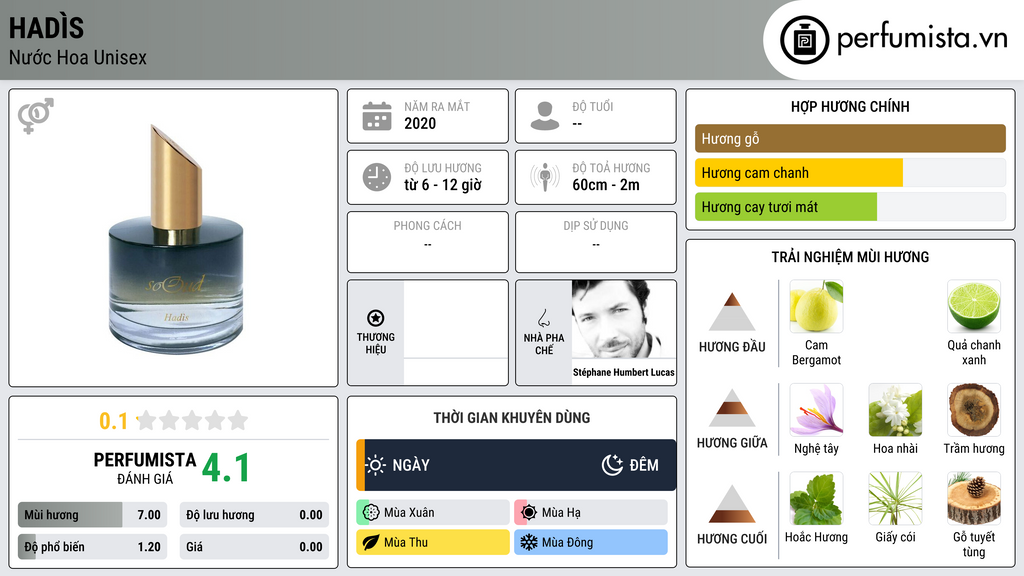The image size is (1024, 576).
Task: Click the green 4.1 Perfumista score
Action: tap(226, 468)
